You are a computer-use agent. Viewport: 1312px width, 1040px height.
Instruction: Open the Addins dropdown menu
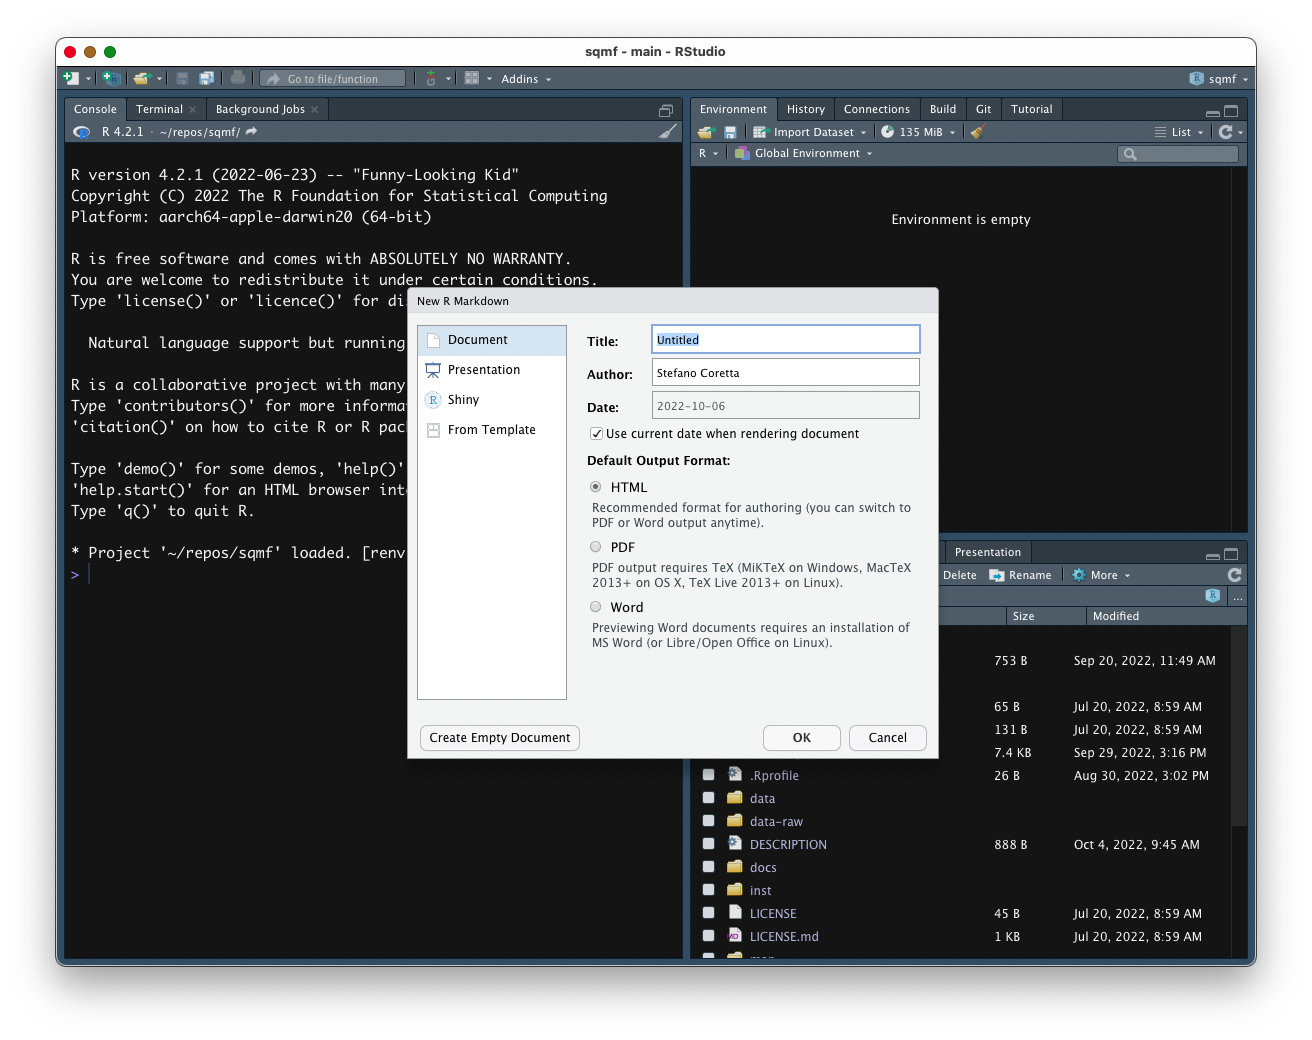tap(526, 79)
